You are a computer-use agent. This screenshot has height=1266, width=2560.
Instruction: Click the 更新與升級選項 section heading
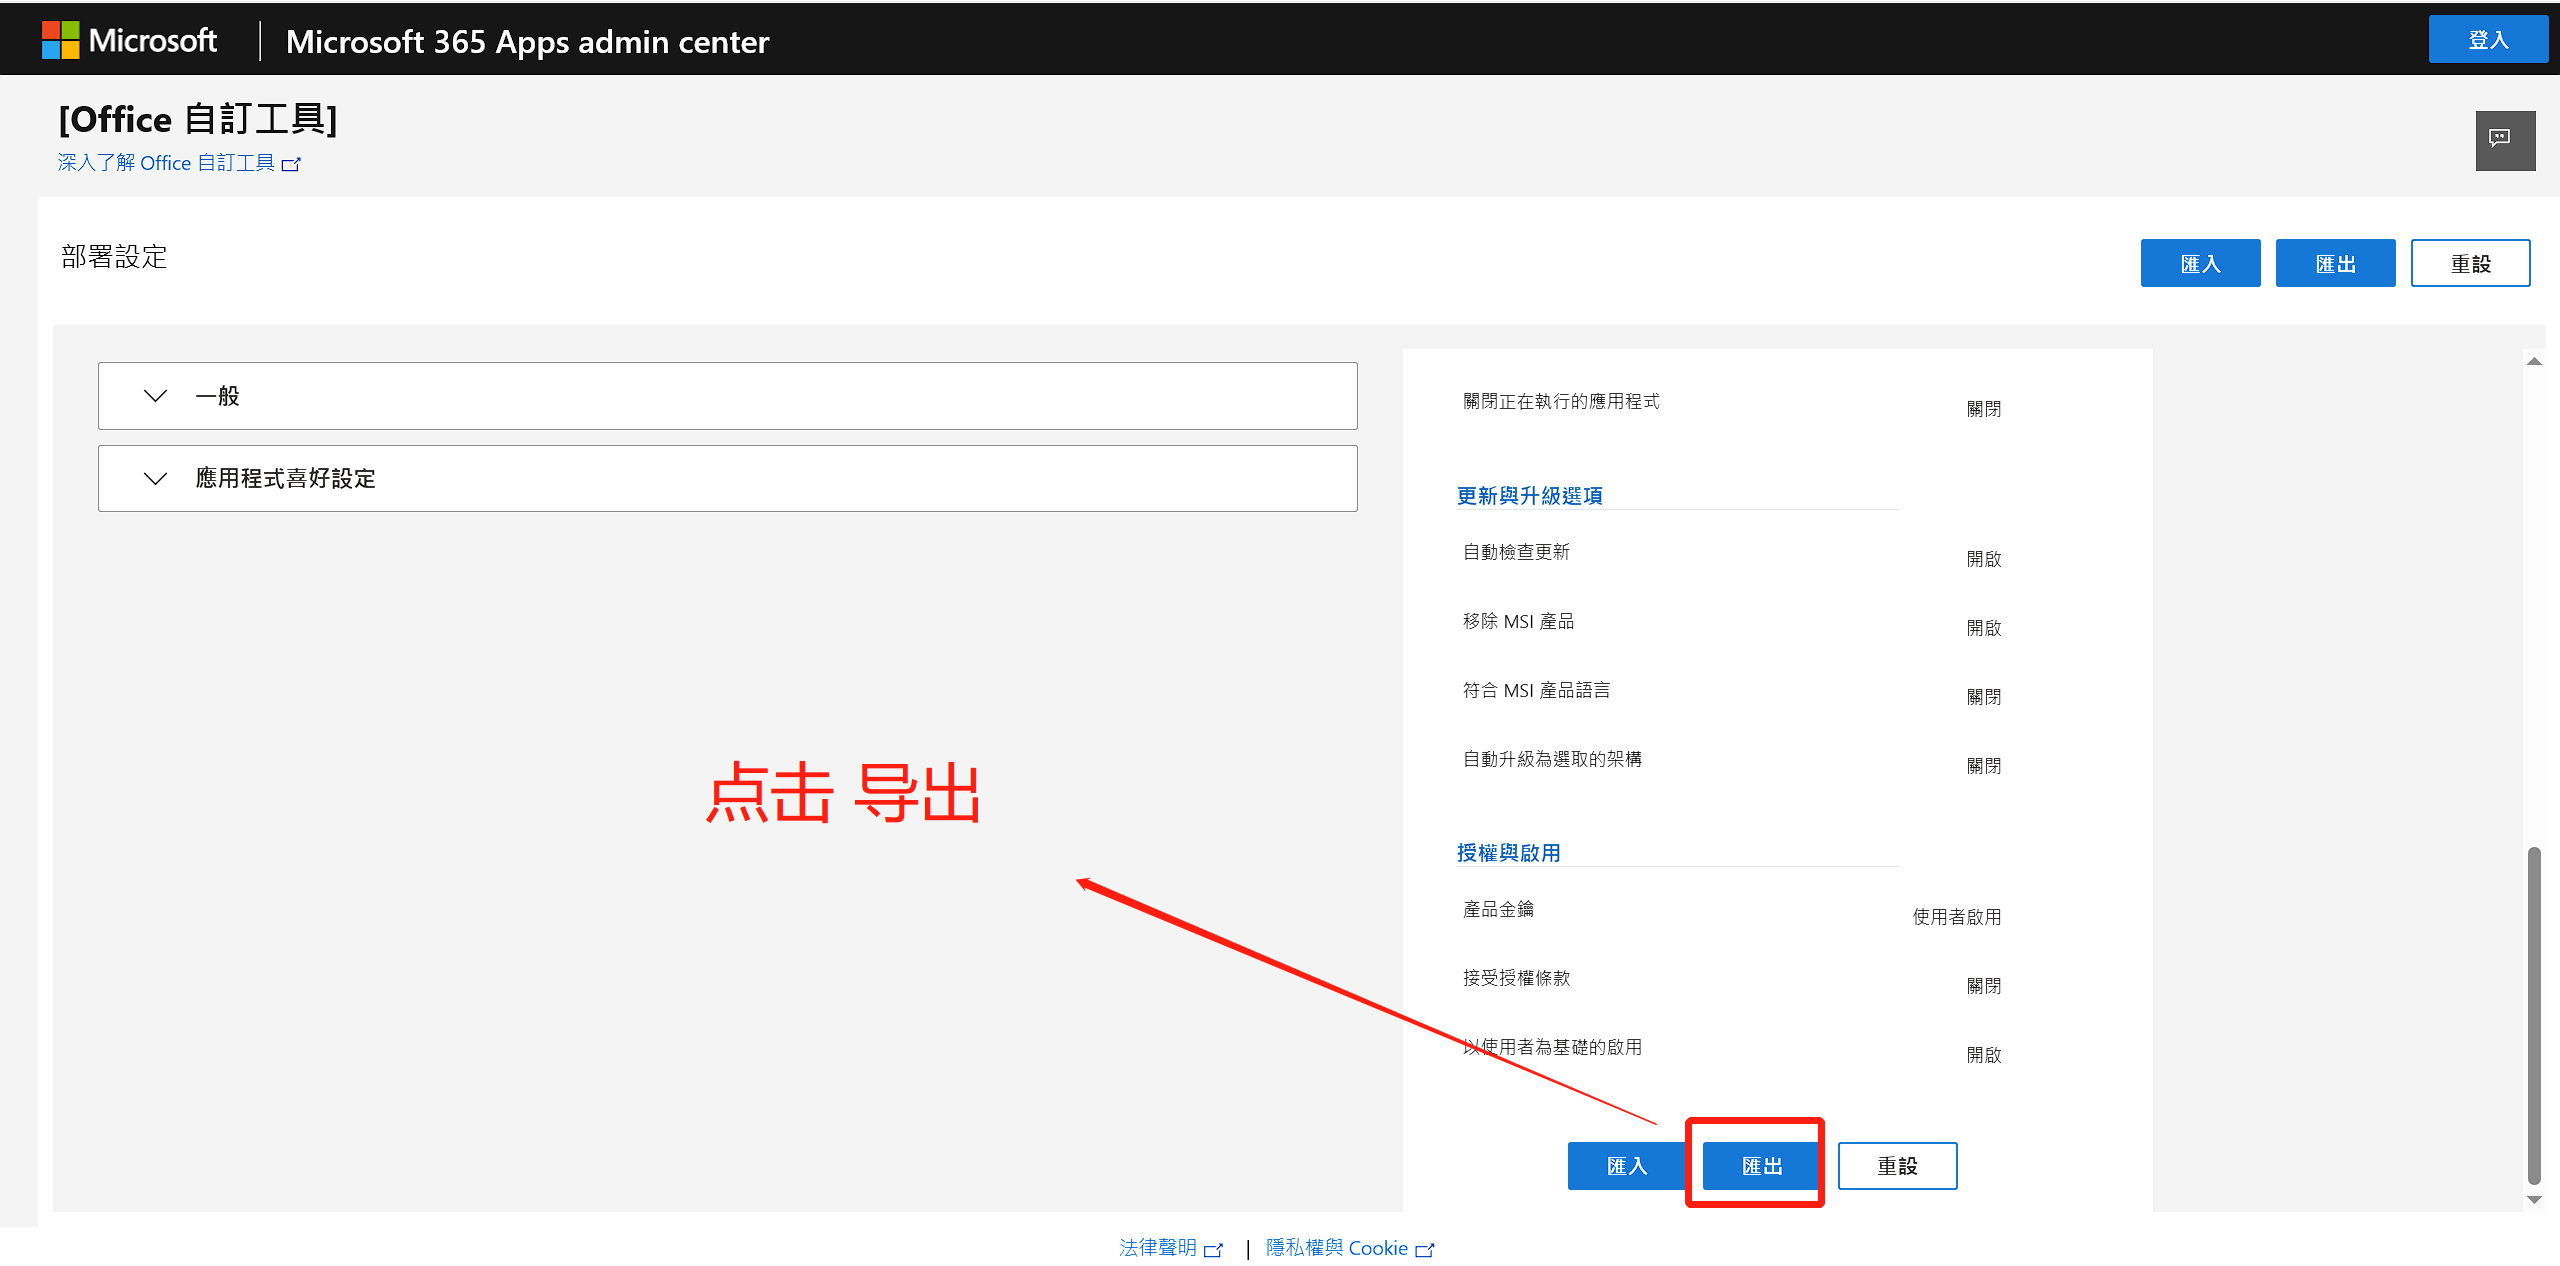point(1529,496)
